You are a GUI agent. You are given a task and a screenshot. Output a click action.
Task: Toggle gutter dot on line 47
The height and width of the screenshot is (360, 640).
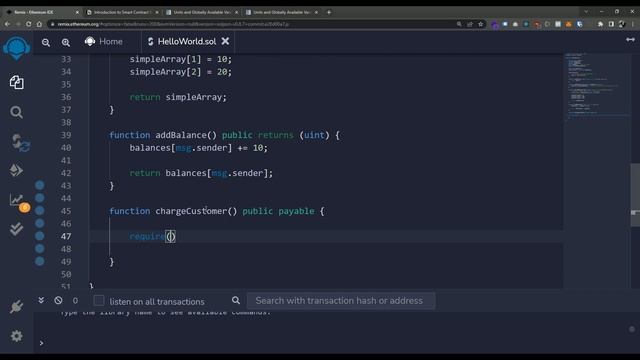[x=40, y=236]
